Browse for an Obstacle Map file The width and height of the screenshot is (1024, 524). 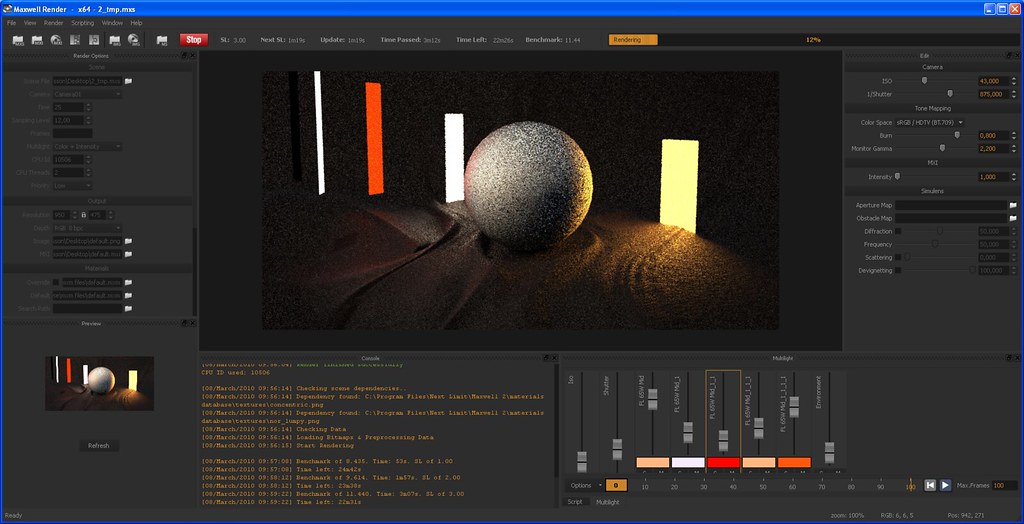tap(1013, 218)
